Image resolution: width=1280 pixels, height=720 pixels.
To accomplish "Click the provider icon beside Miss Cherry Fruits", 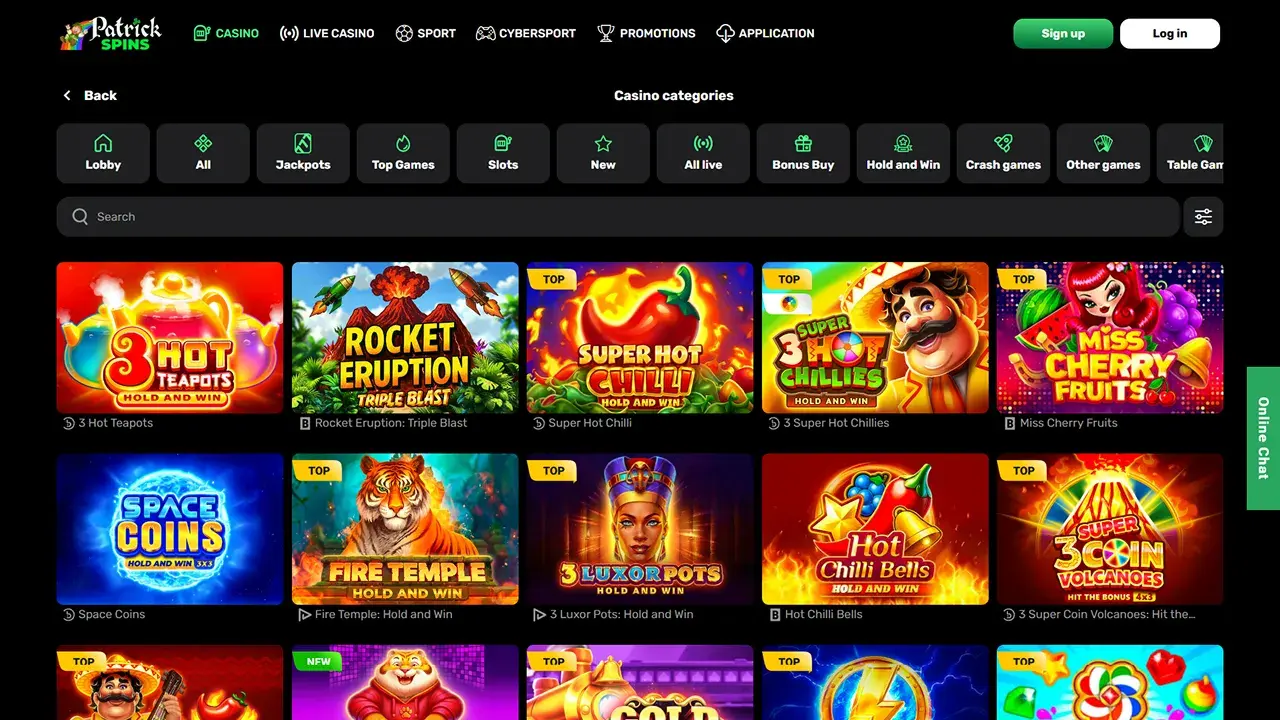I will 1010,423.
